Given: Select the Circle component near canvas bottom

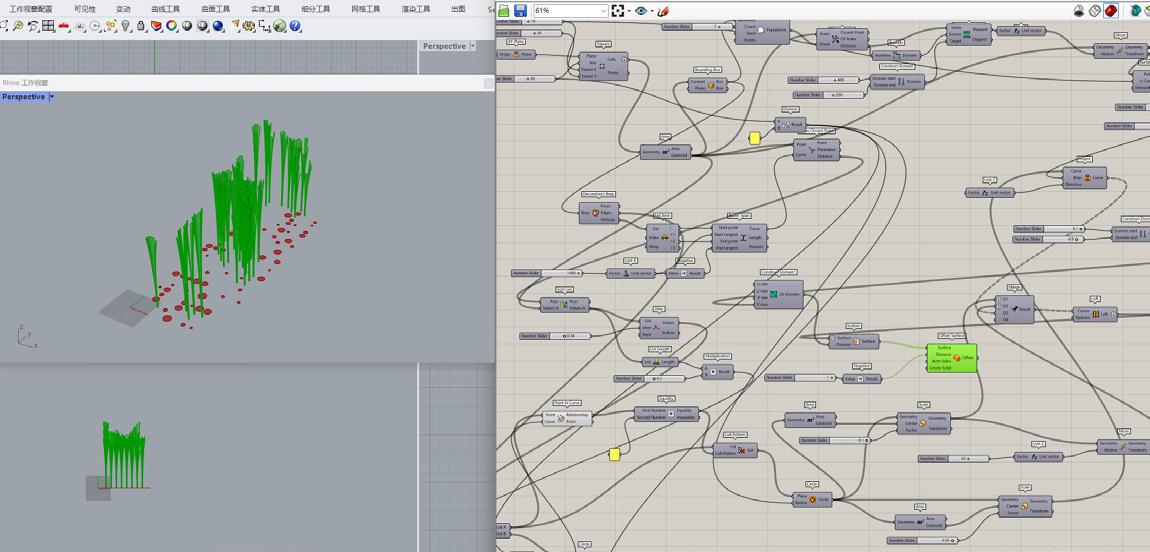Looking at the screenshot, I should (x=812, y=499).
